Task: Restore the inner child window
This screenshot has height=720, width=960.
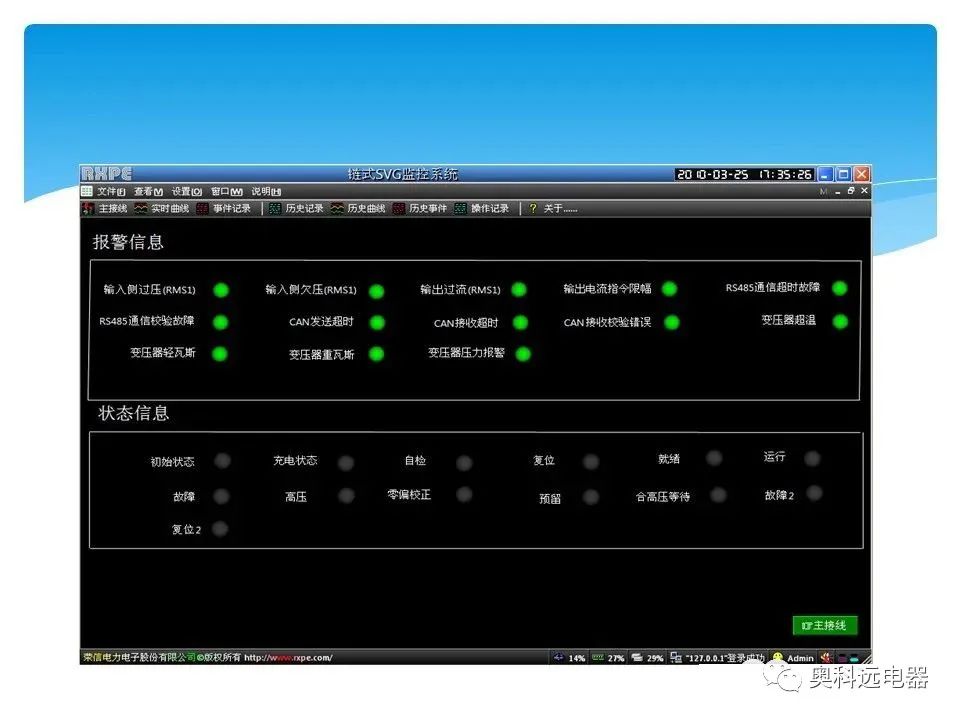Action: (851, 191)
